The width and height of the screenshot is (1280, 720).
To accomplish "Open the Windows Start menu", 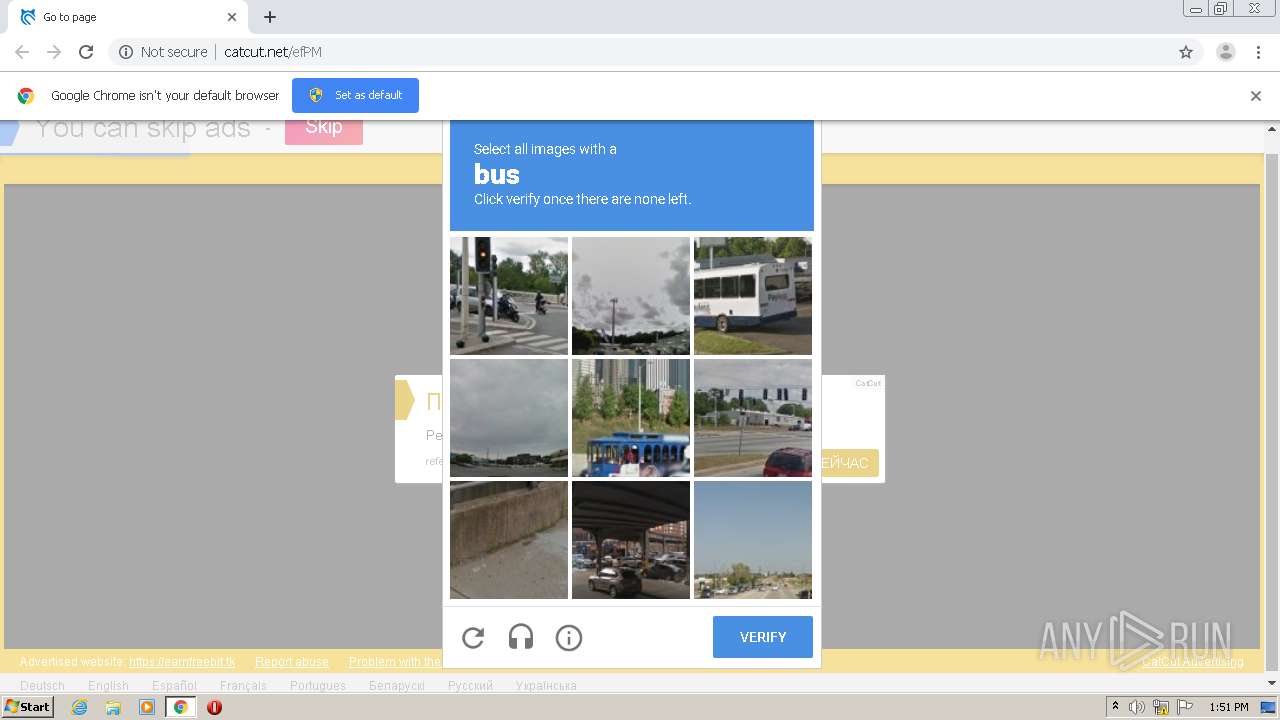I will click(28, 707).
